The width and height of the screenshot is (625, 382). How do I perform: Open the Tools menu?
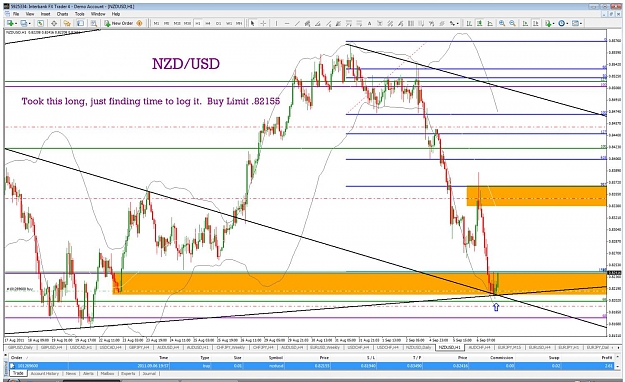(80, 14)
